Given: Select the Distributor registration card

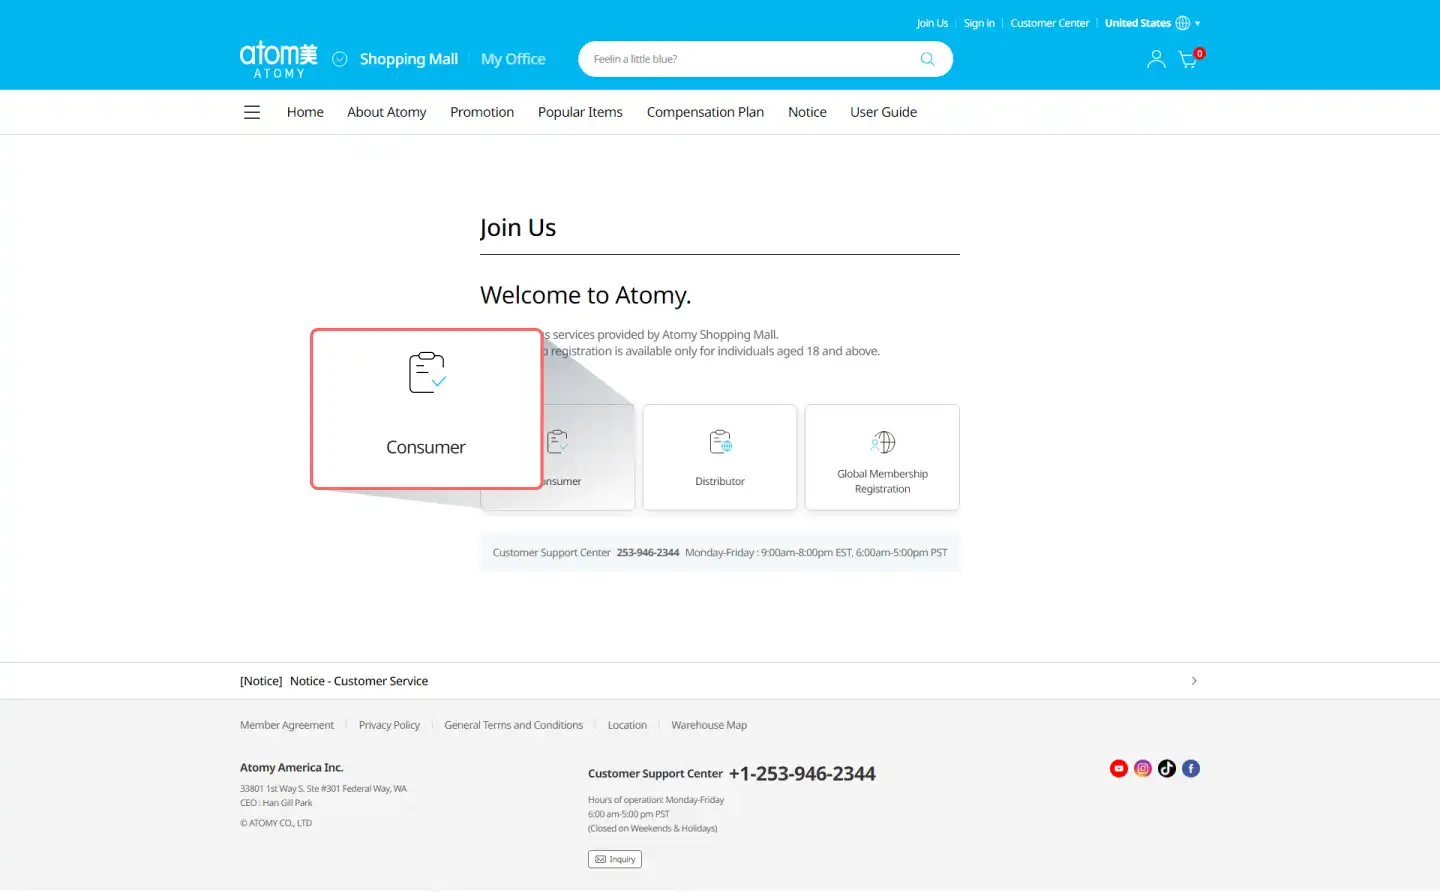Looking at the screenshot, I should [720, 457].
